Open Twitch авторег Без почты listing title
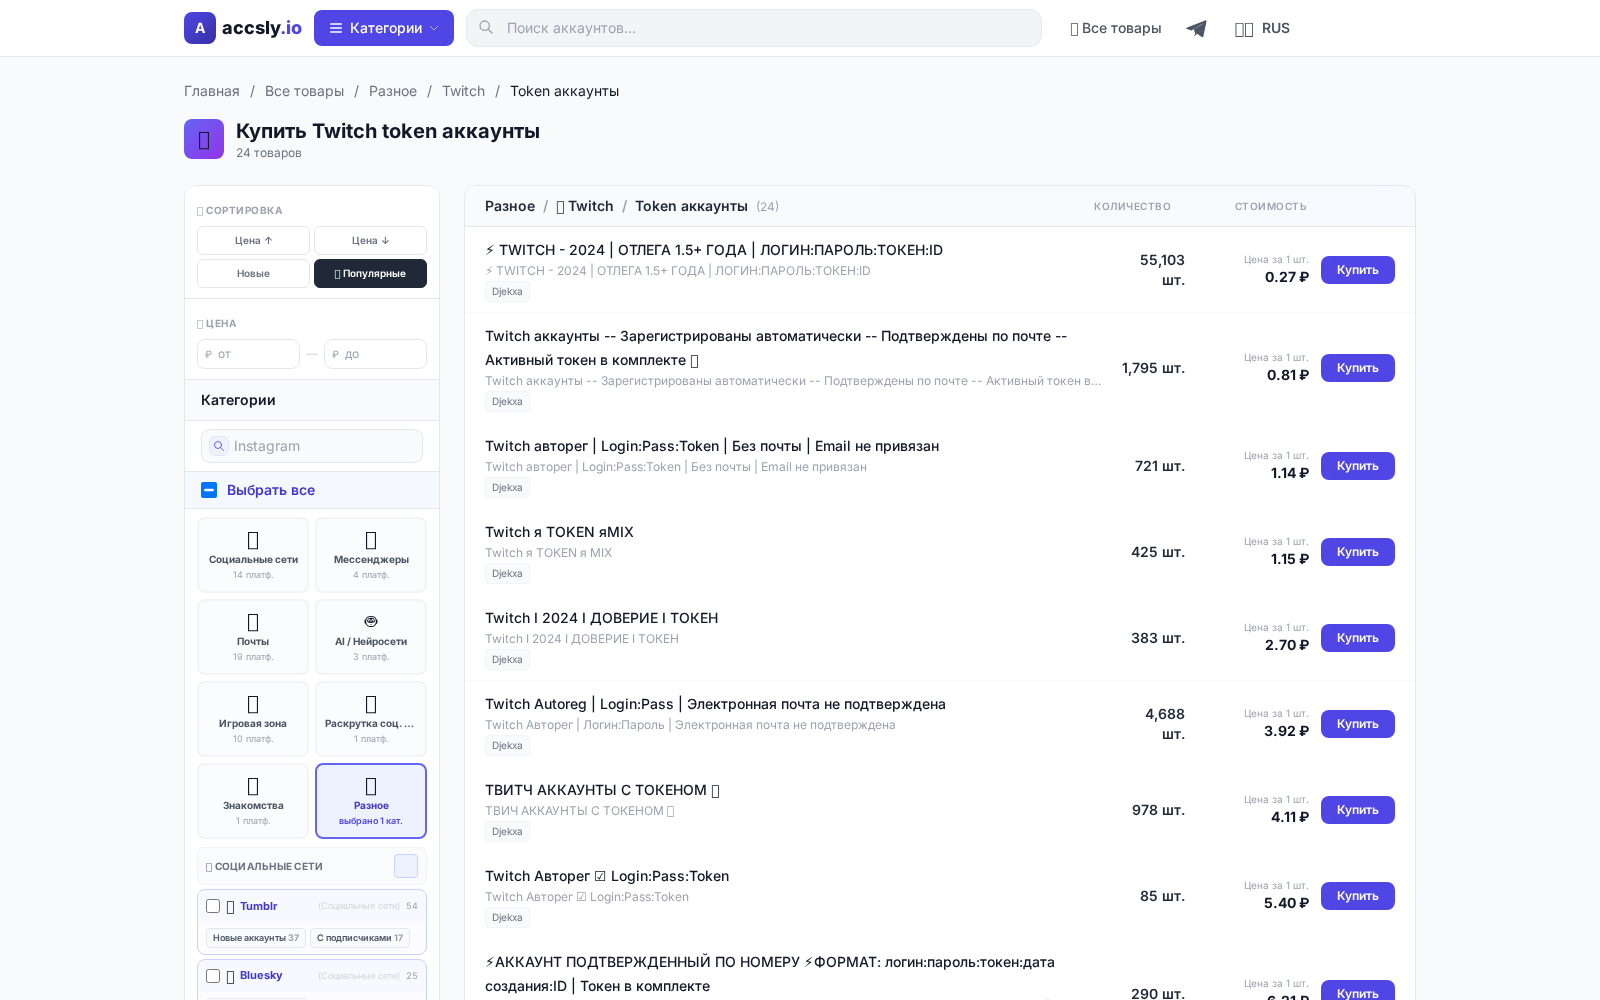The height and width of the screenshot is (1000, 1600). coord(712,446)
